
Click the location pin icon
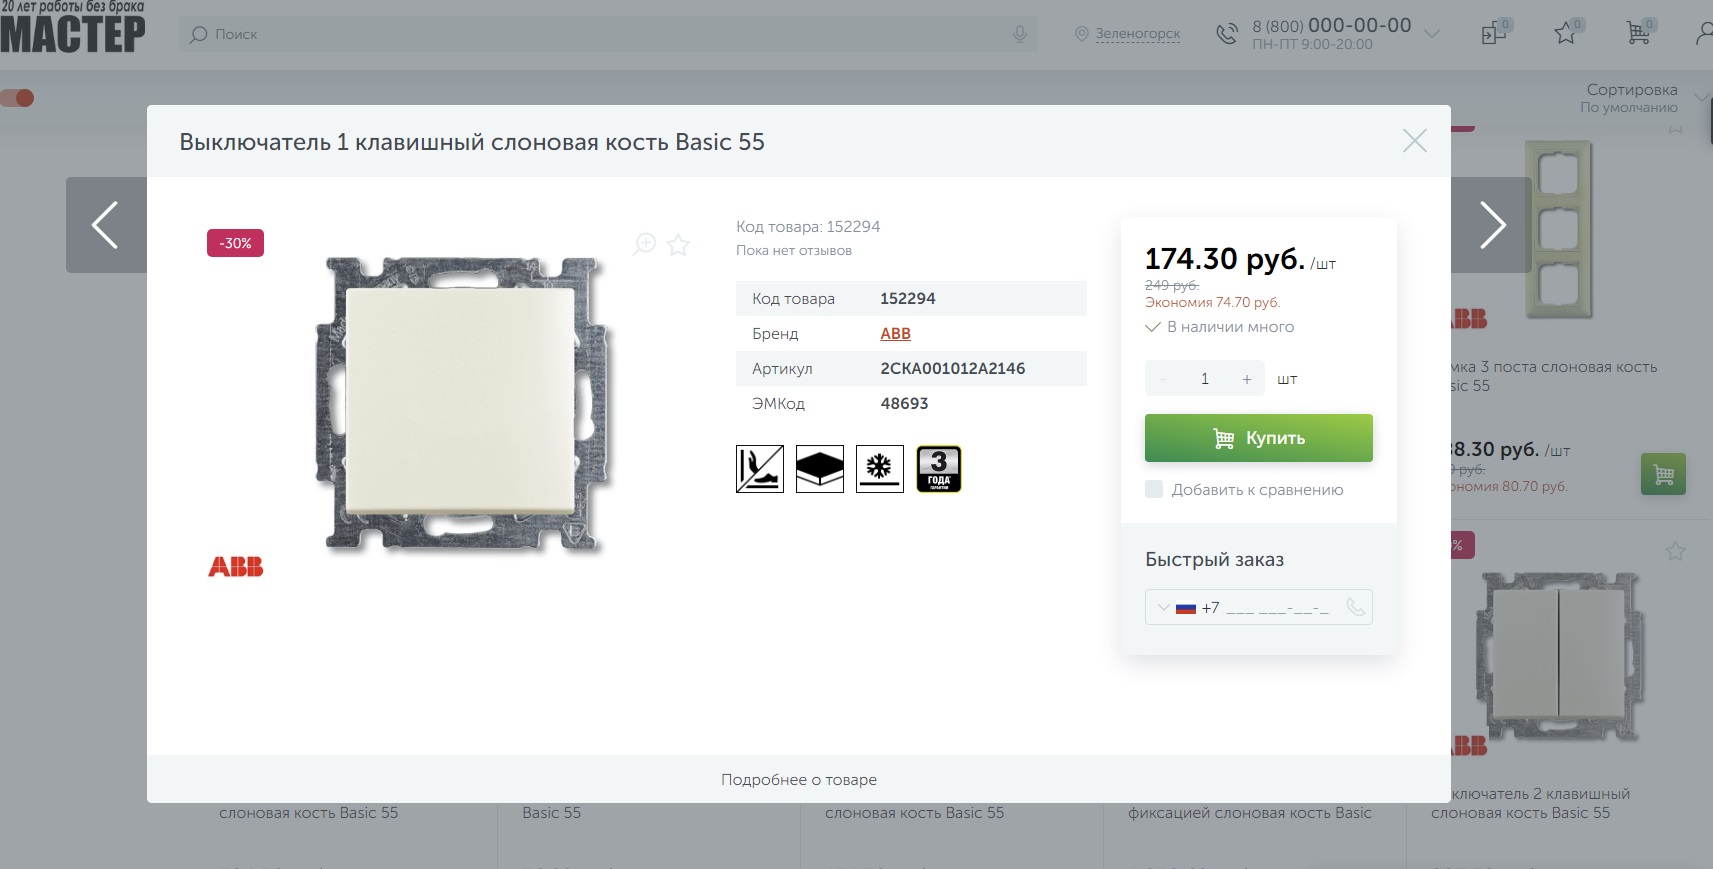1081,34
